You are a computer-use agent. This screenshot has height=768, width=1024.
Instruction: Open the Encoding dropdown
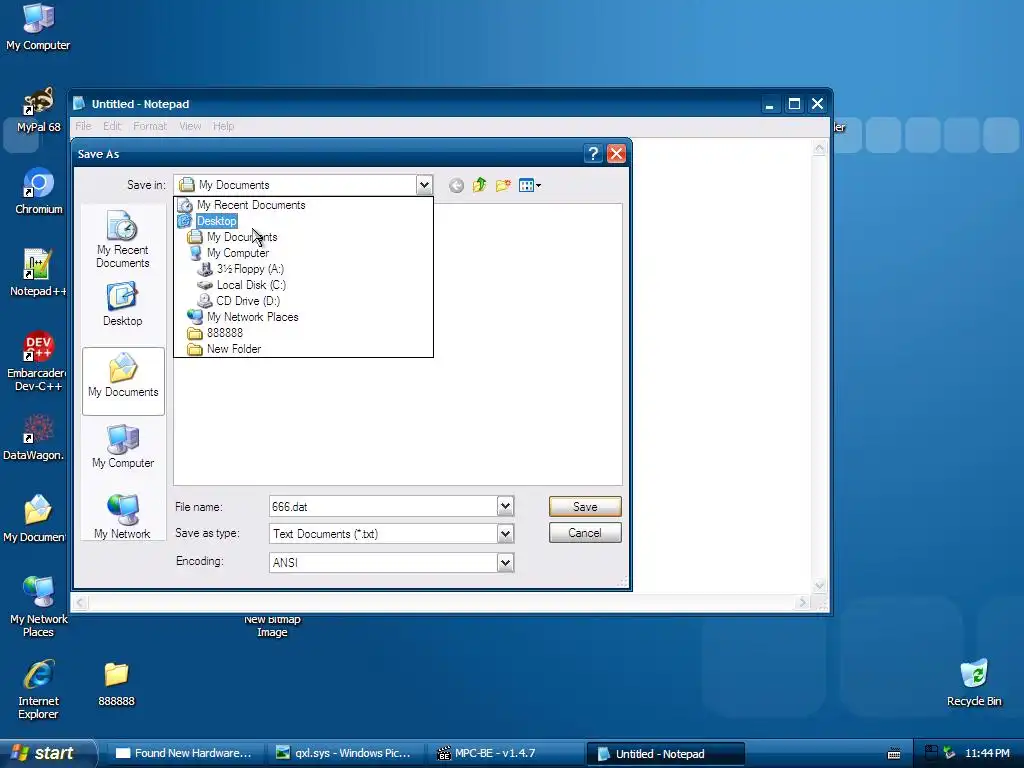[x=505, y=562]
